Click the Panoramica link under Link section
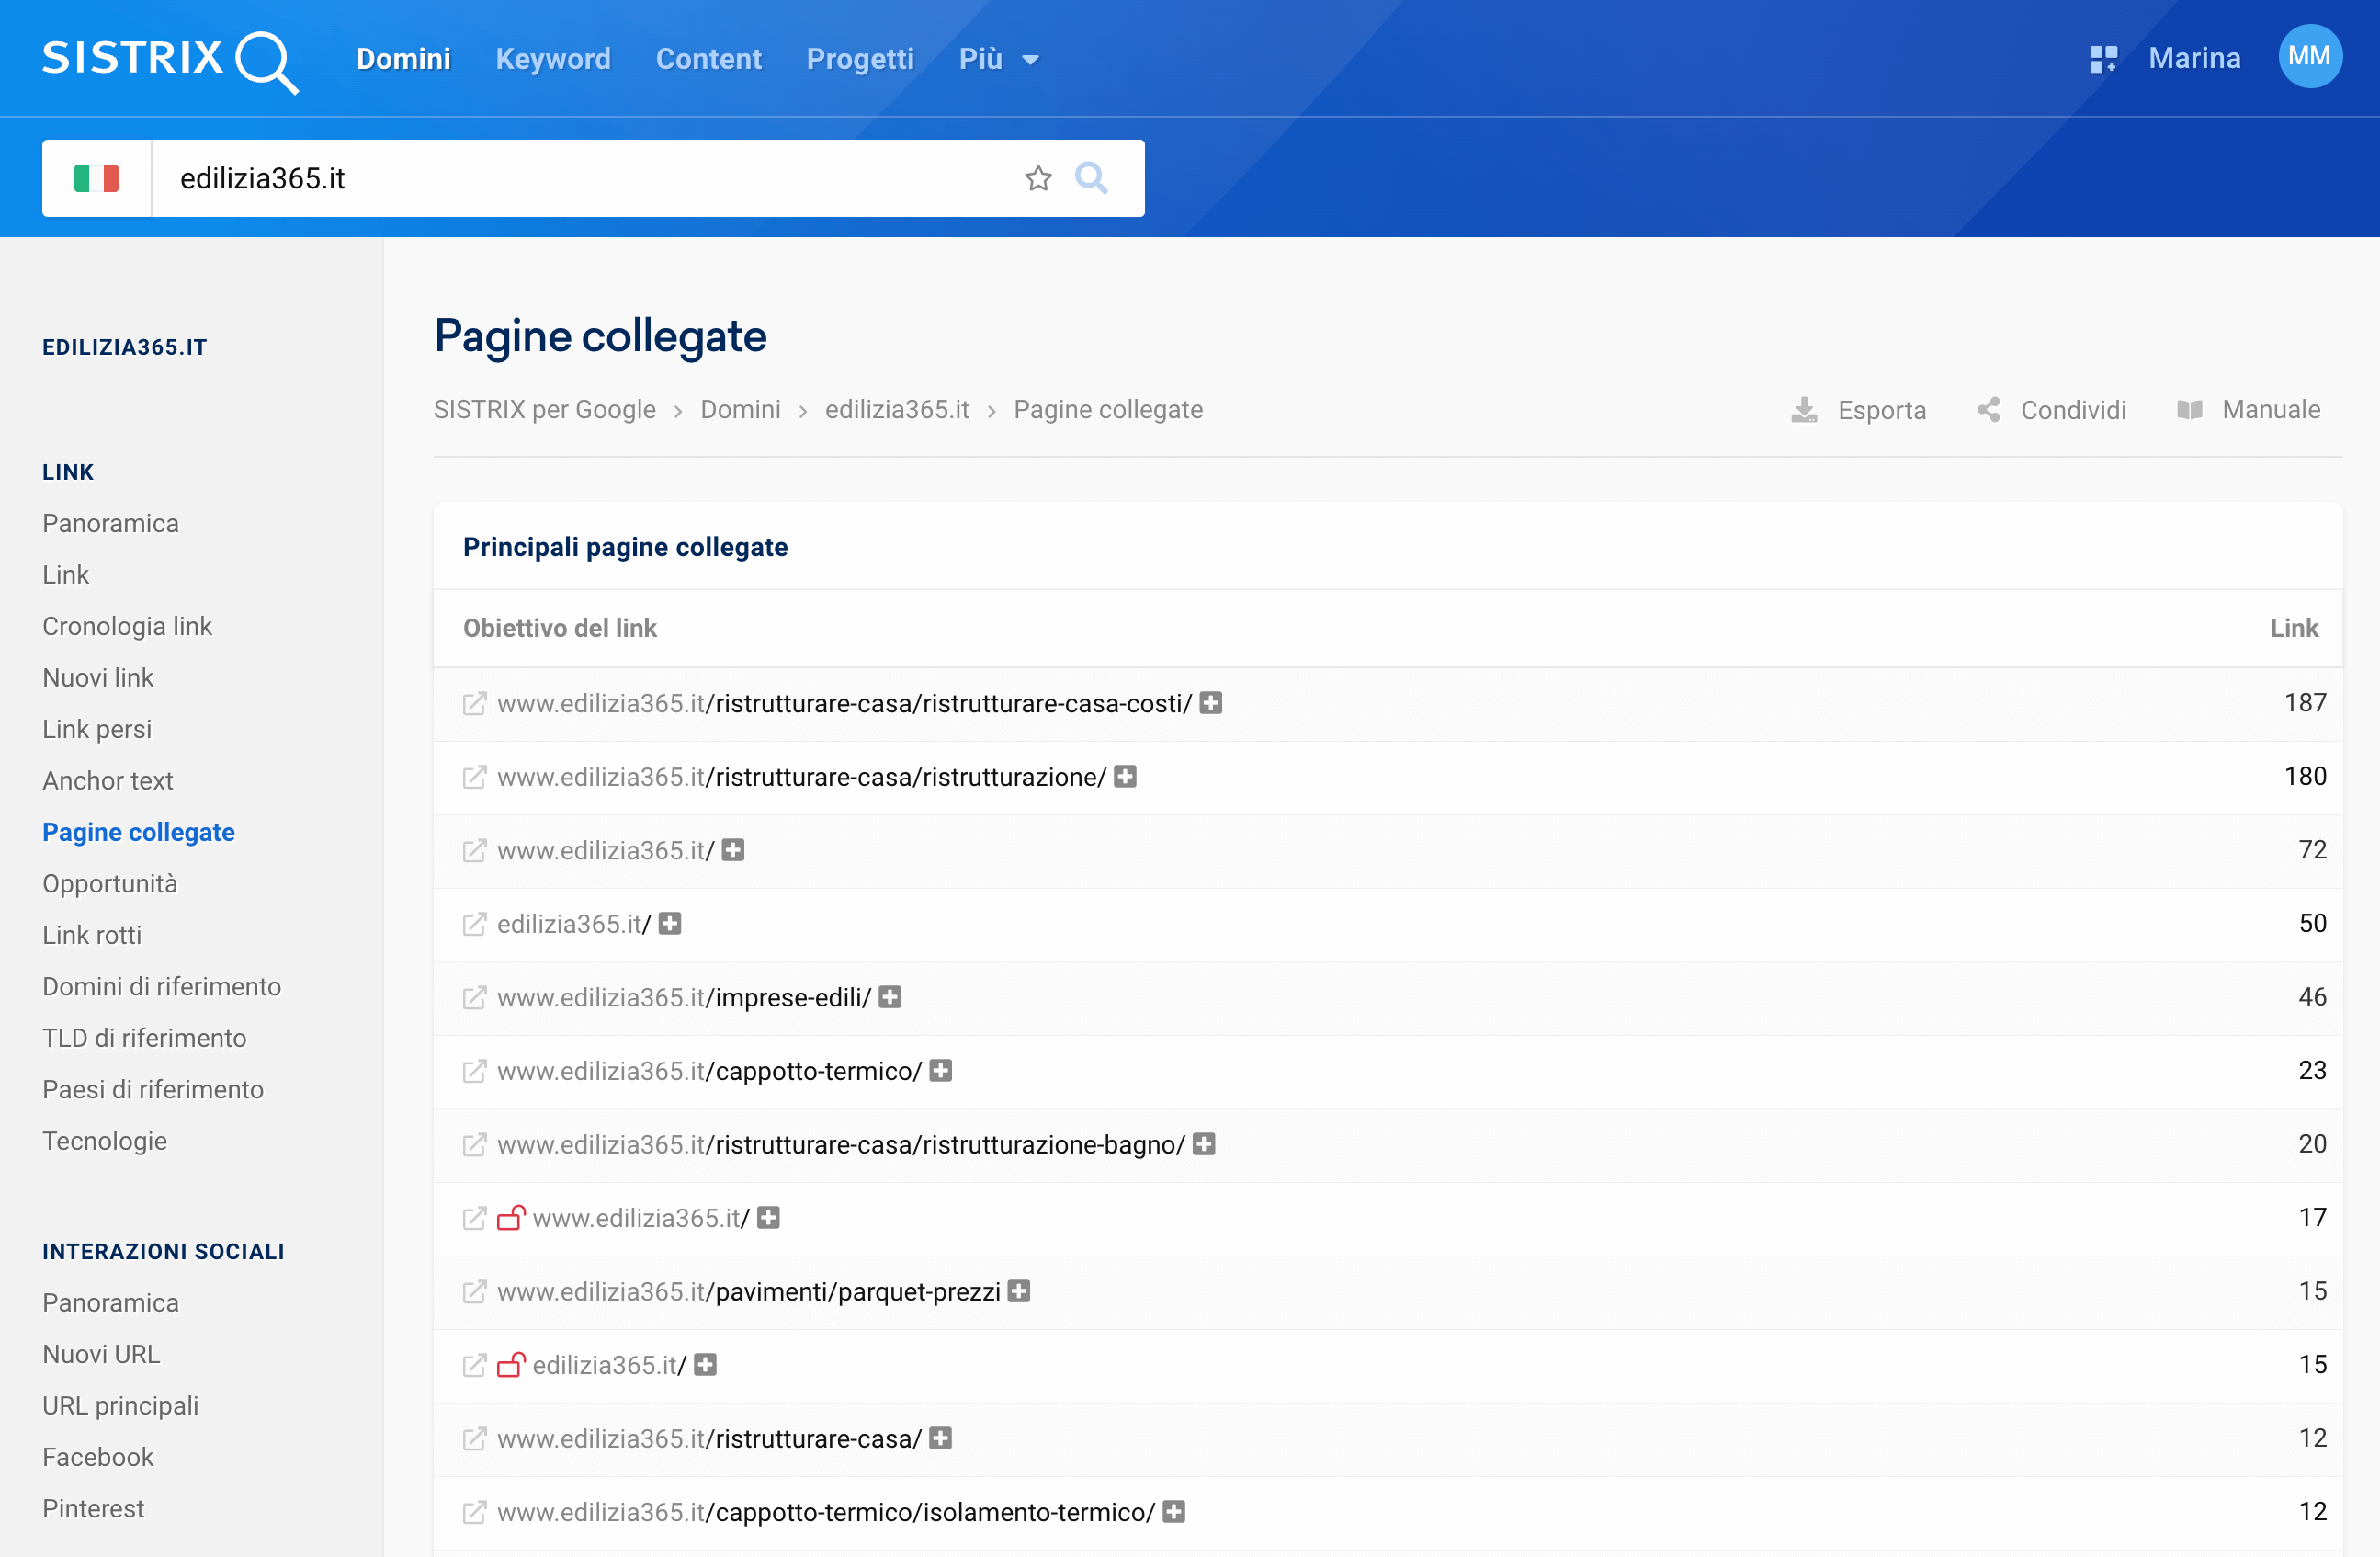2380x1557 pixels. 113,523
